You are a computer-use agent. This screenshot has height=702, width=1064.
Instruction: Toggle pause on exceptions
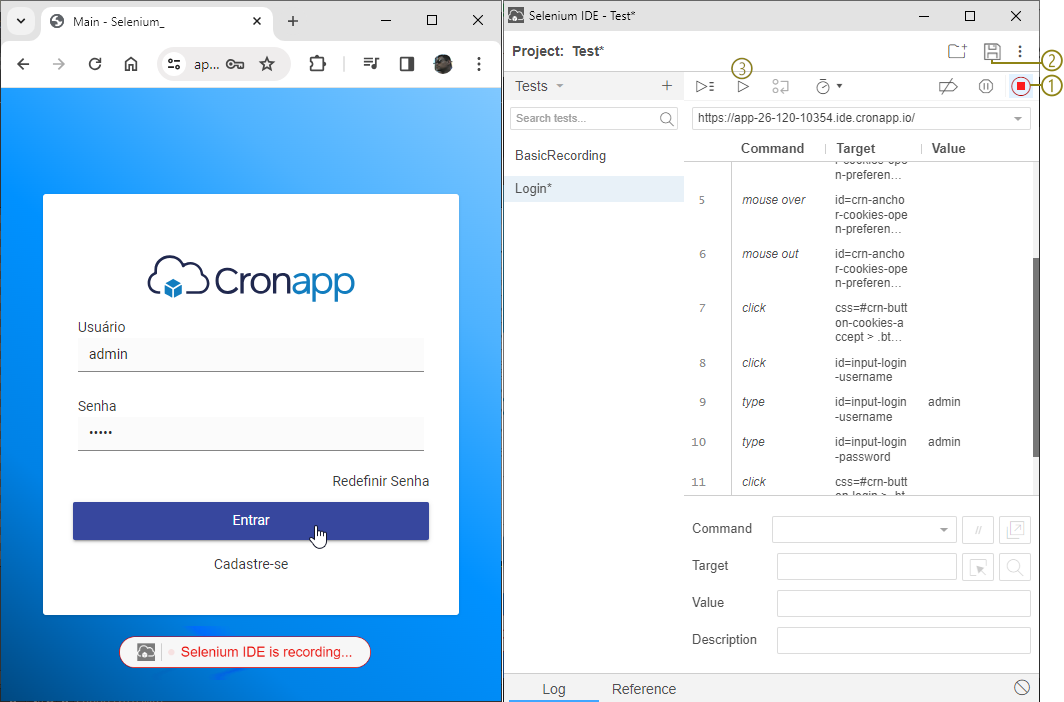985,86
